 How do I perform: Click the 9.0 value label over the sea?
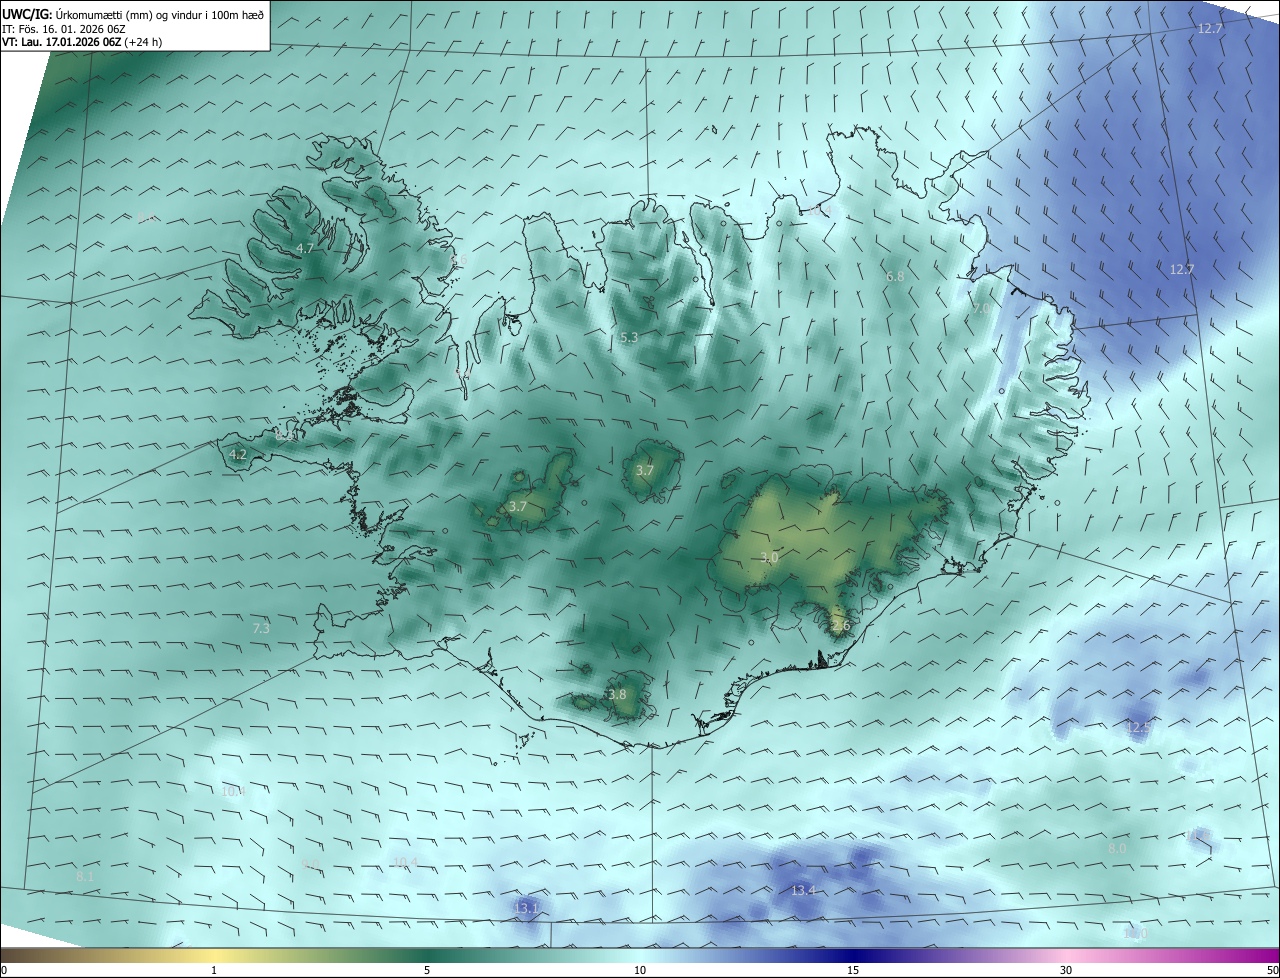click(x=311, y=863)
